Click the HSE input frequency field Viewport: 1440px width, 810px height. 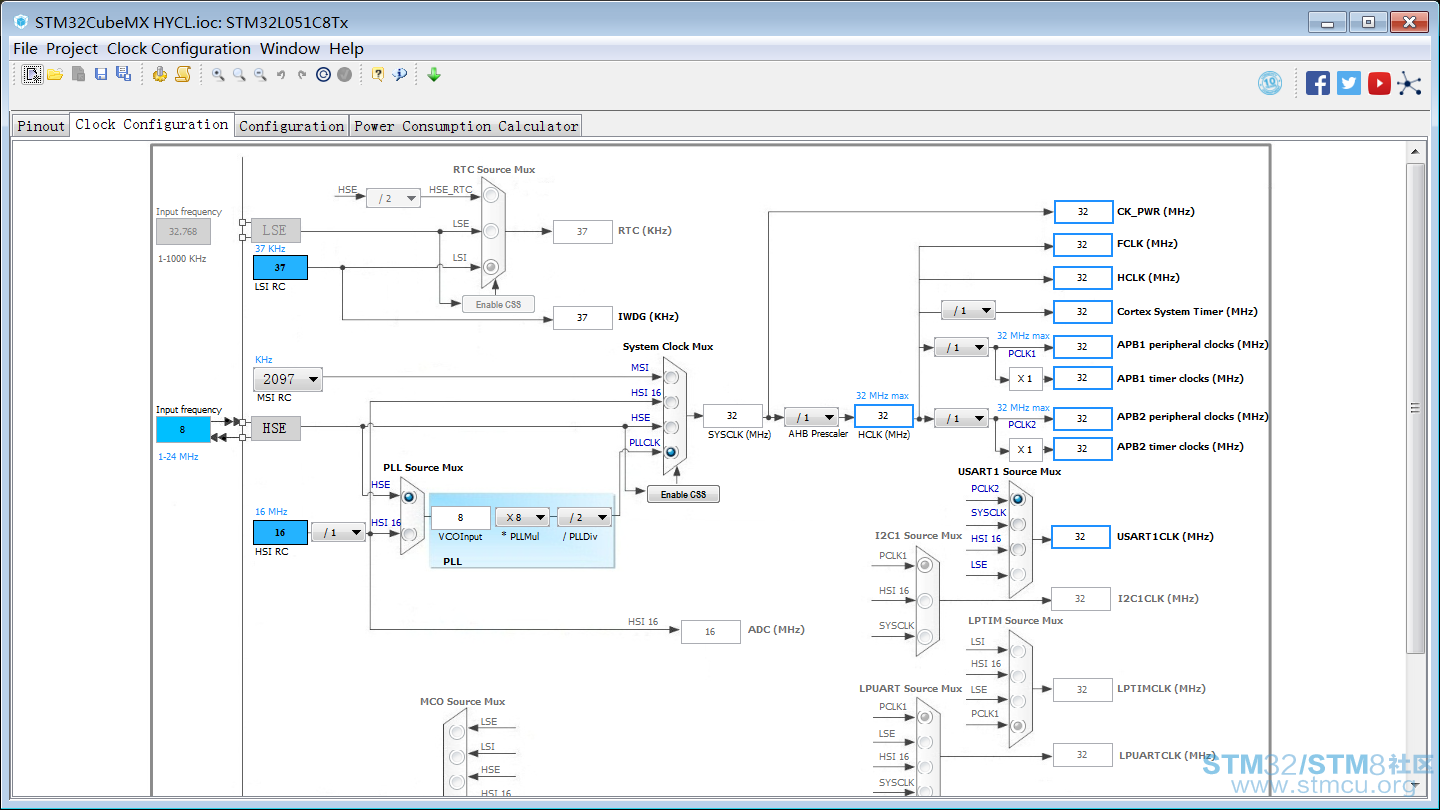183,429
